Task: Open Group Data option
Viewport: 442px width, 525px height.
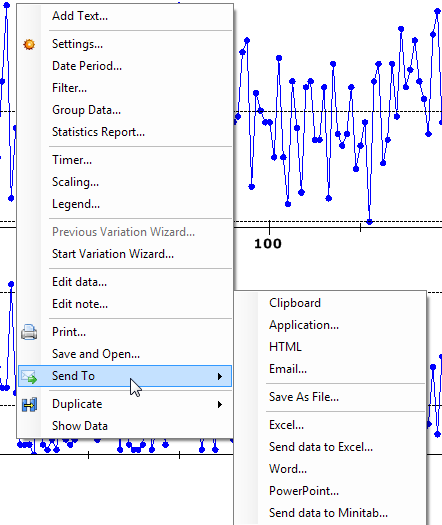Action: 86,110
